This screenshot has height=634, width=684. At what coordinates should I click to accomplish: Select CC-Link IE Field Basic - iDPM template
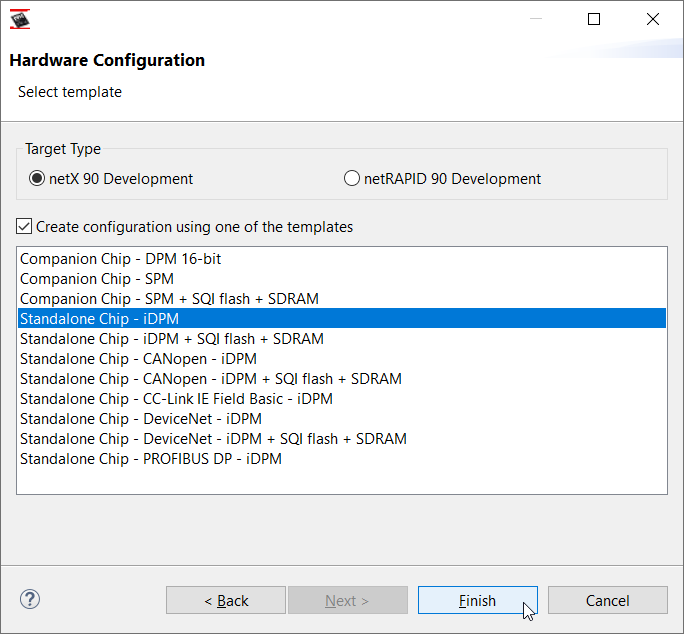point(176,399)
